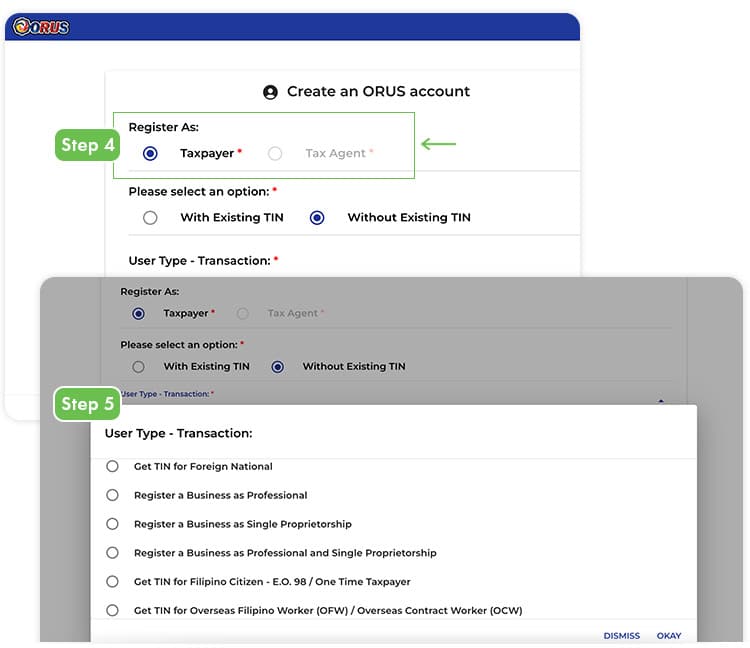Collapse the User Type dropdown arrow in dimmed form

(x=660, y=401)
